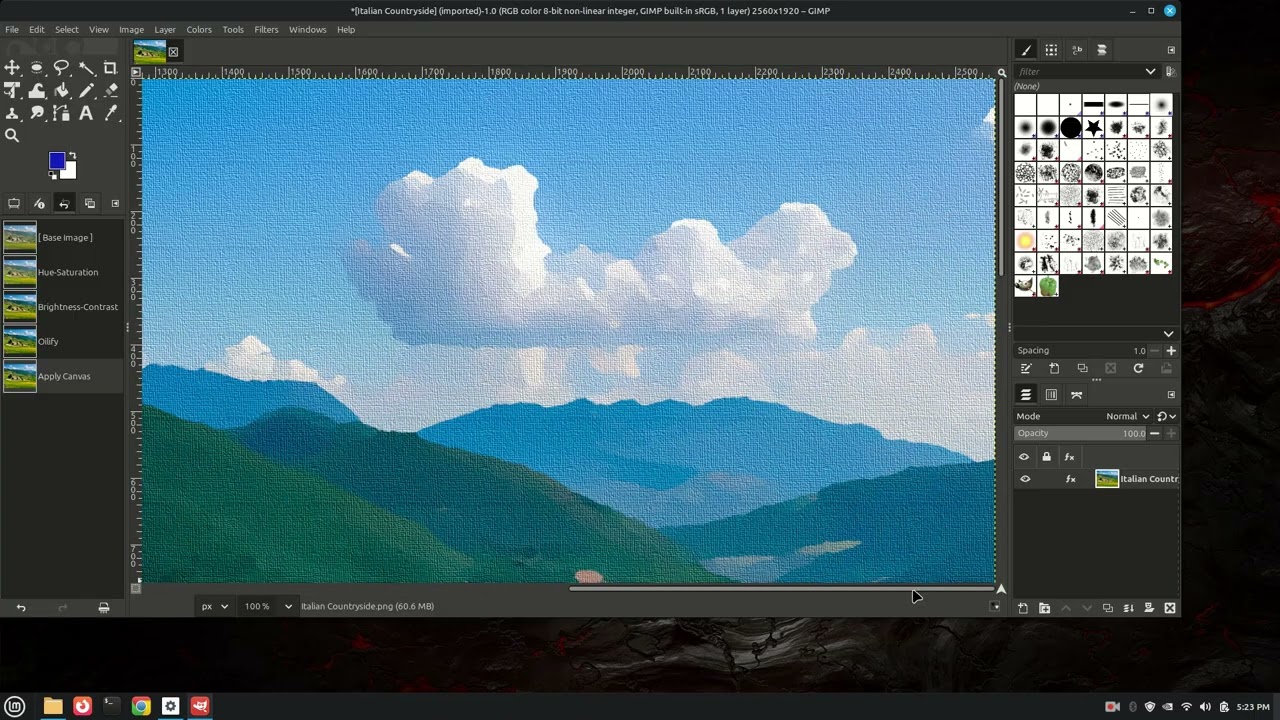Screen dimensions: 1280x720
Task: Open the Filters menu
Action: (266, 29)
